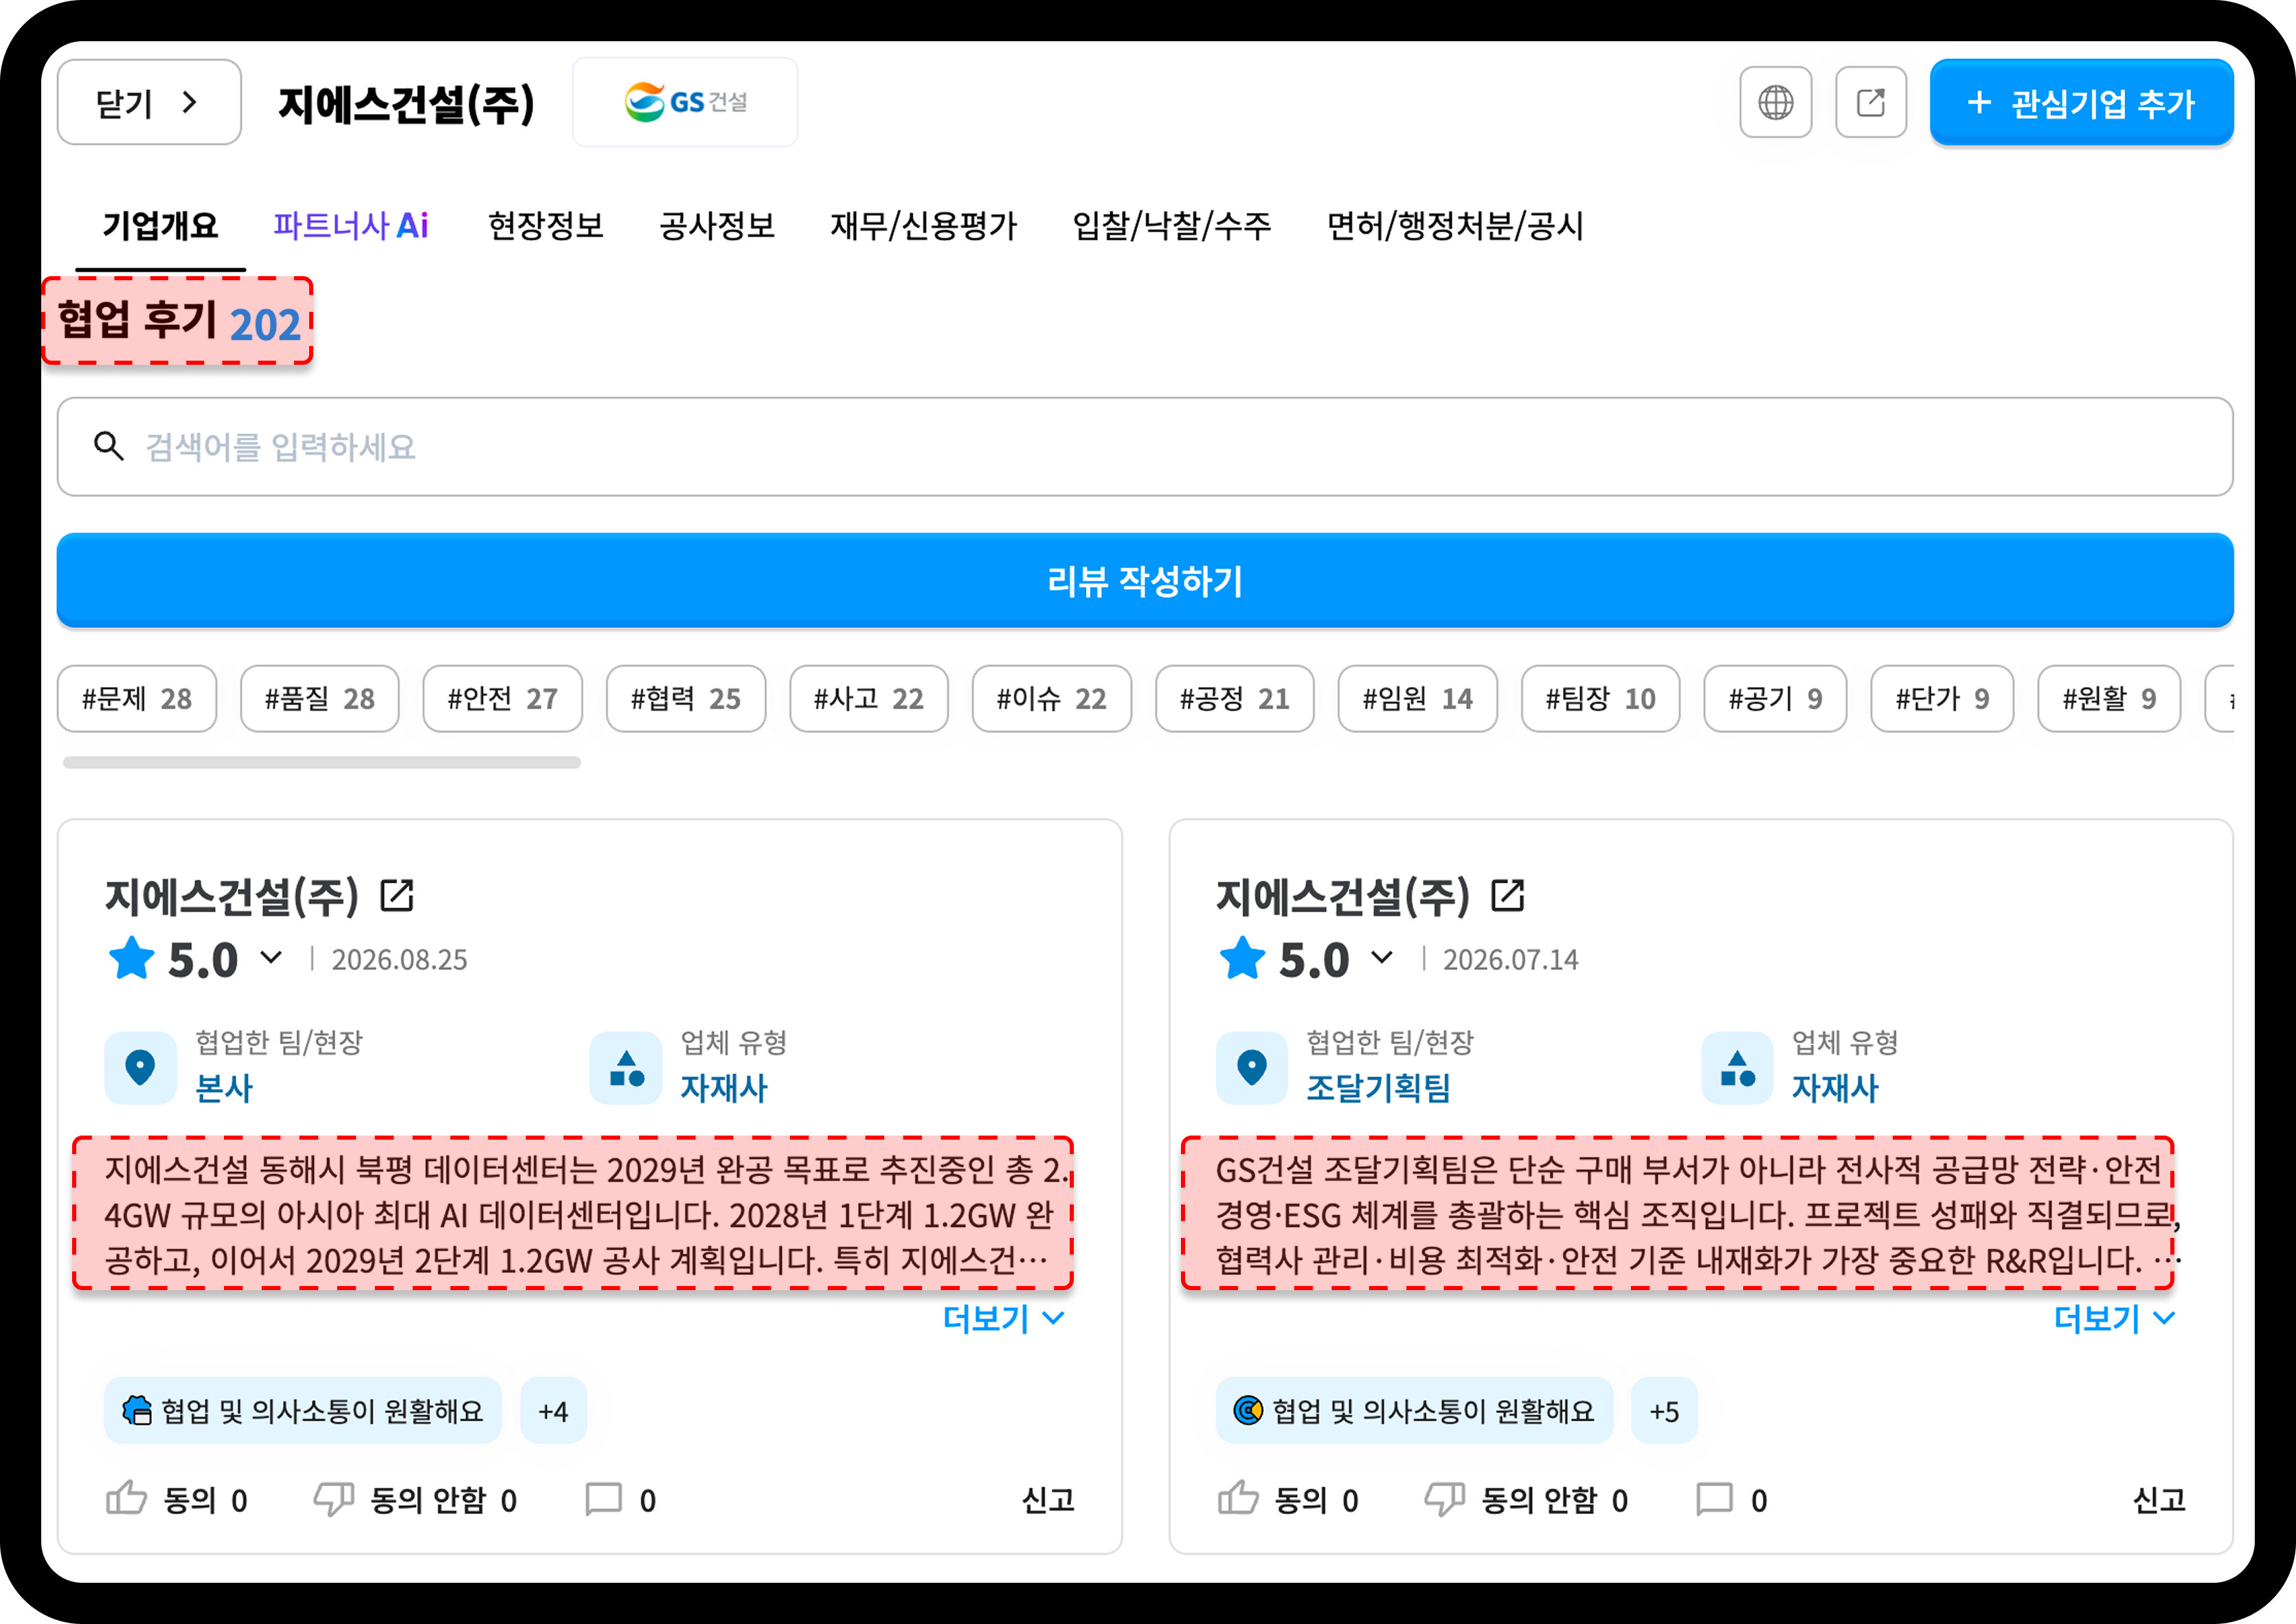Click the external share icon in header

[x=1870, y=102]
